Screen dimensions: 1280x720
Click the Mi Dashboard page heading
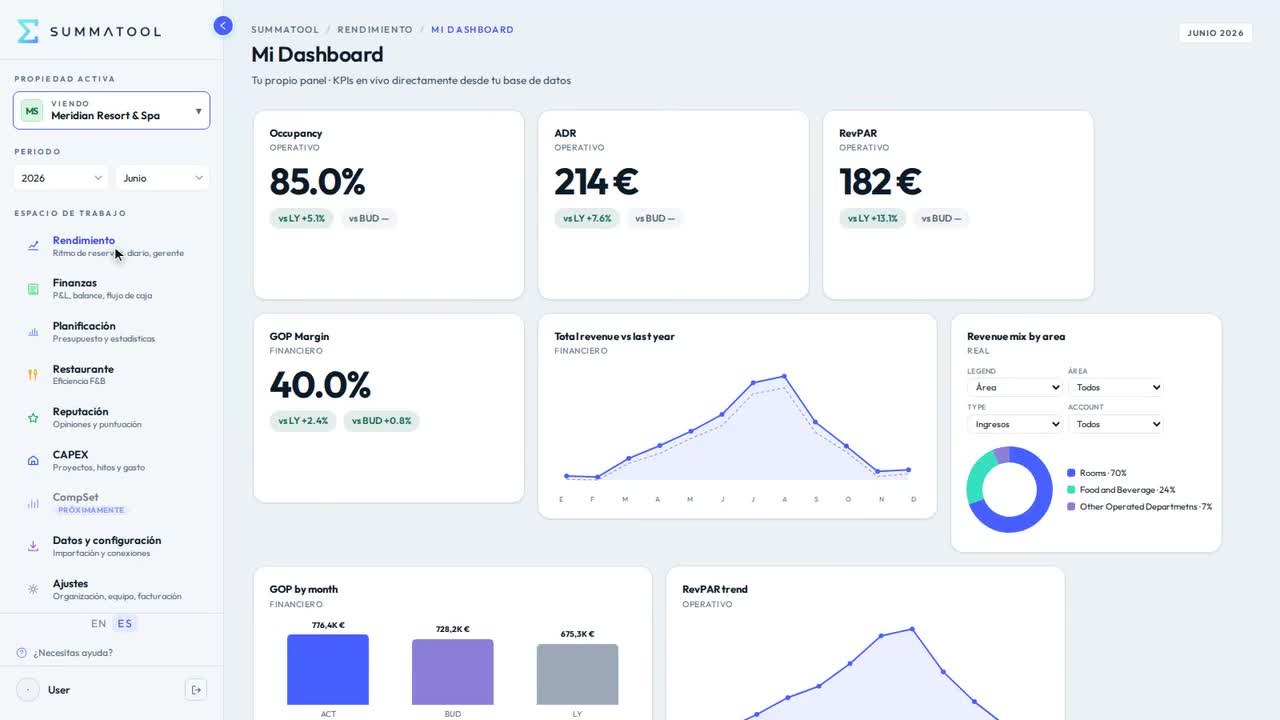(317, 55)
